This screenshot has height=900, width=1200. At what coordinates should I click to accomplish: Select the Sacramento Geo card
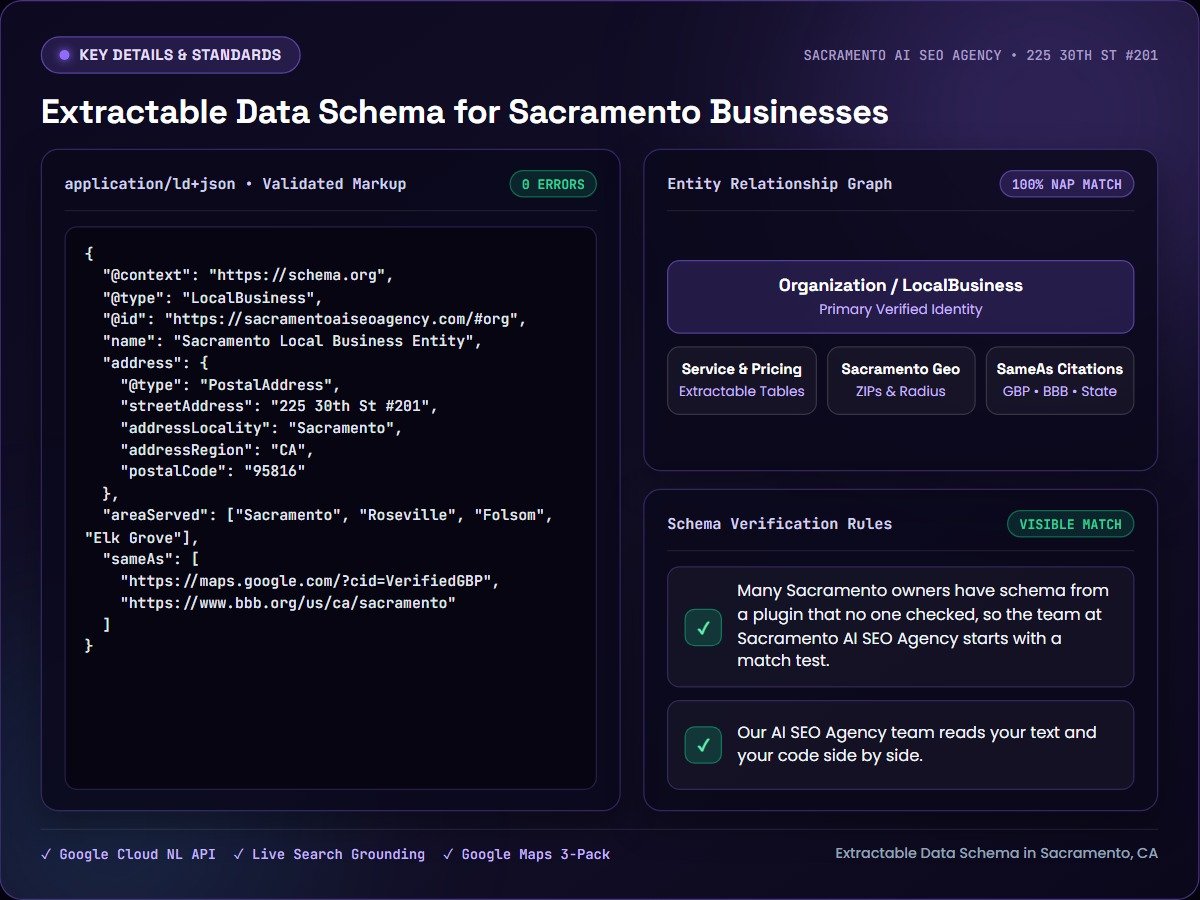[900, 380]
